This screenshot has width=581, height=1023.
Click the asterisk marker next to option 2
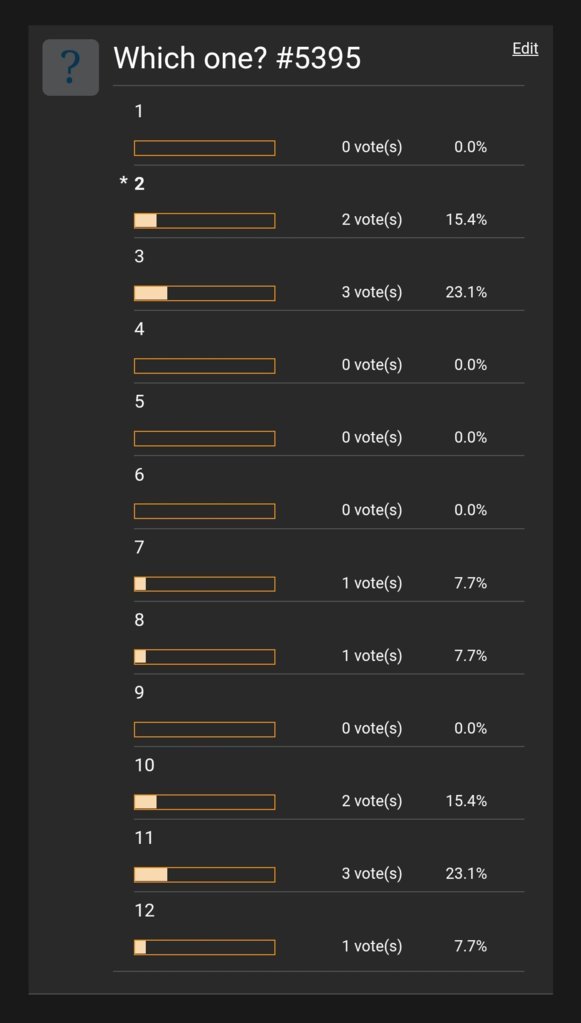[x=123, y=183]
